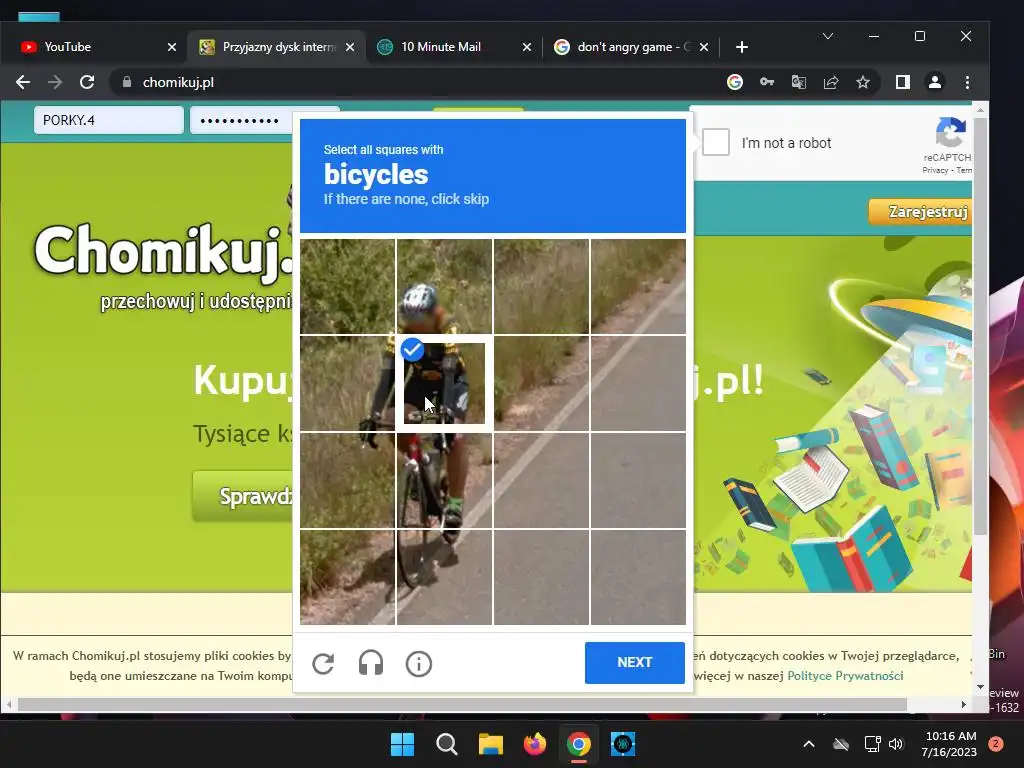The width and height of the screenshot is (1024, 768).
Task: Launch Firefox from taskbar
Action: (x=535, y=744)
